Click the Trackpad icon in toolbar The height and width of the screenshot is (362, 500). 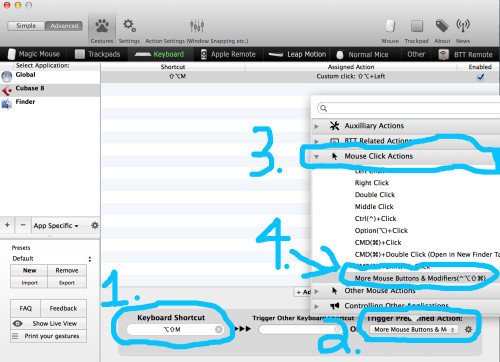(x=417, y=26)
